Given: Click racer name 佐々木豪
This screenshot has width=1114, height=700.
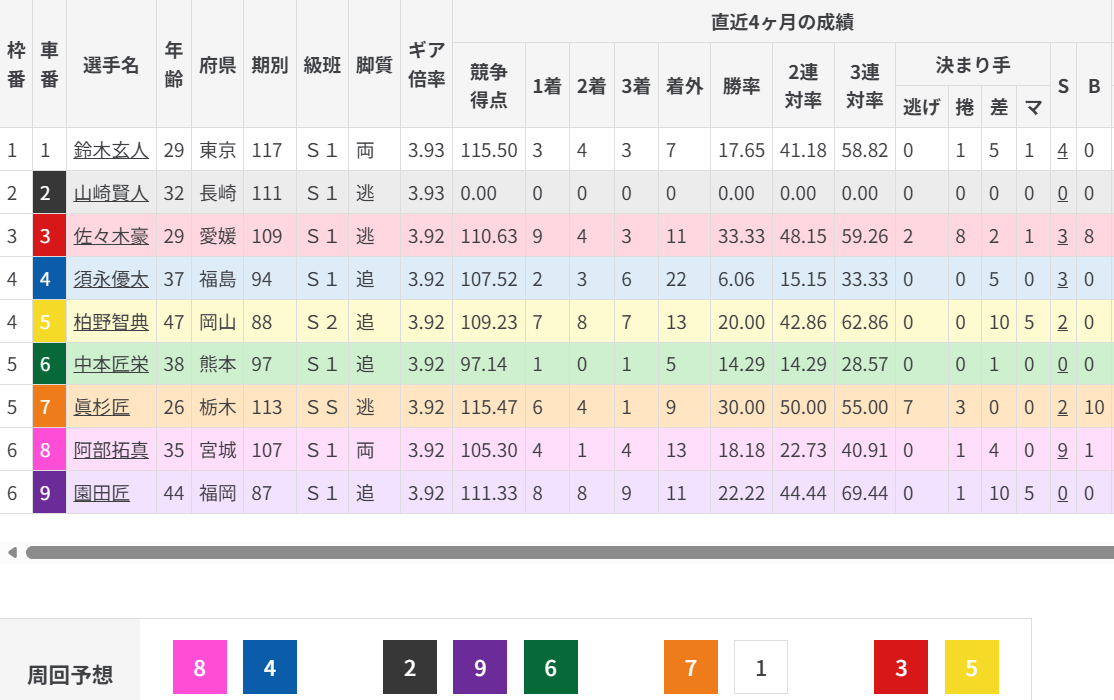Looking at the screenshot, I should click(111, 236).
